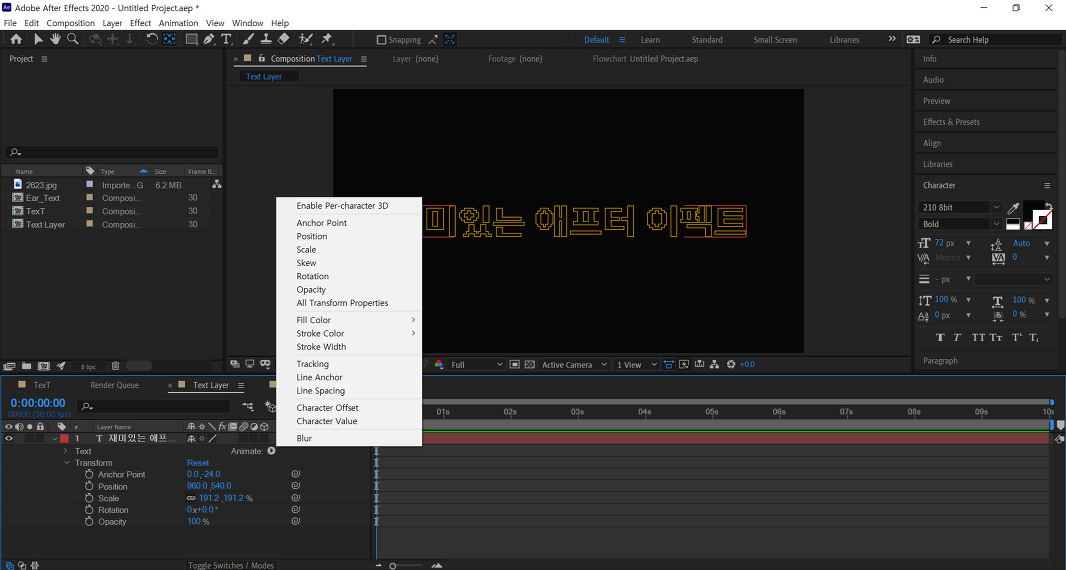Select the Puppet Pin tool
Screen dimensions: 1066x570
[x=327, y=39]
